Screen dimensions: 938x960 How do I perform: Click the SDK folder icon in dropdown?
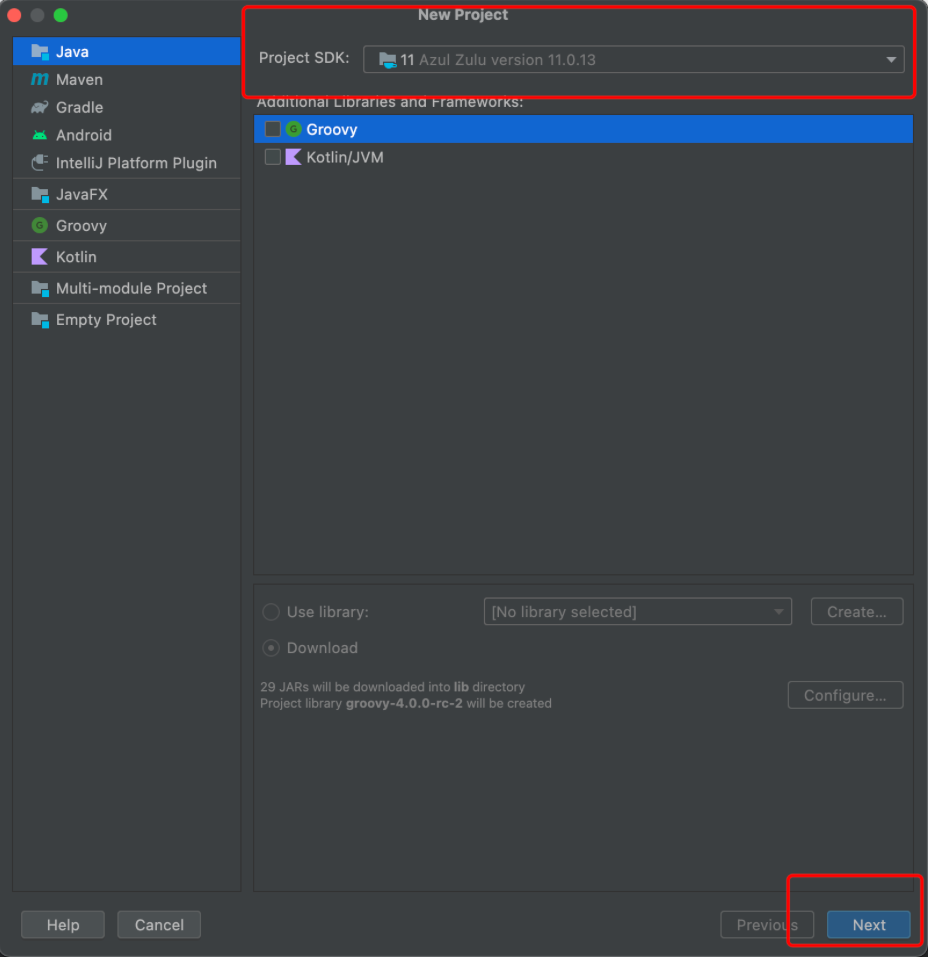coord(389,61)
